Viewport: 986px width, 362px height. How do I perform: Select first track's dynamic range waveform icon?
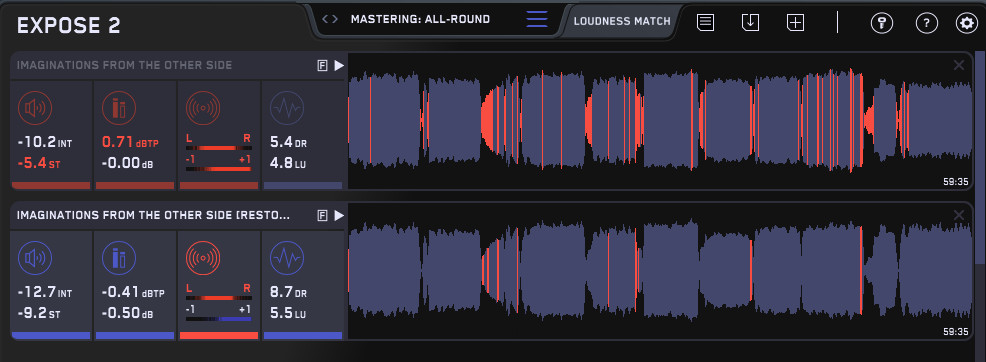[x=287, y=108]
